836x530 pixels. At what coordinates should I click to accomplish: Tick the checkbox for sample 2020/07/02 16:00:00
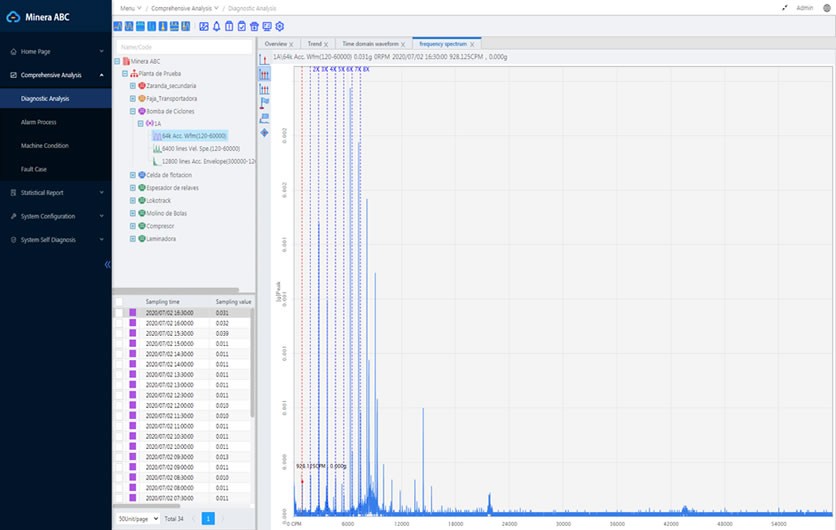point(119,323)
